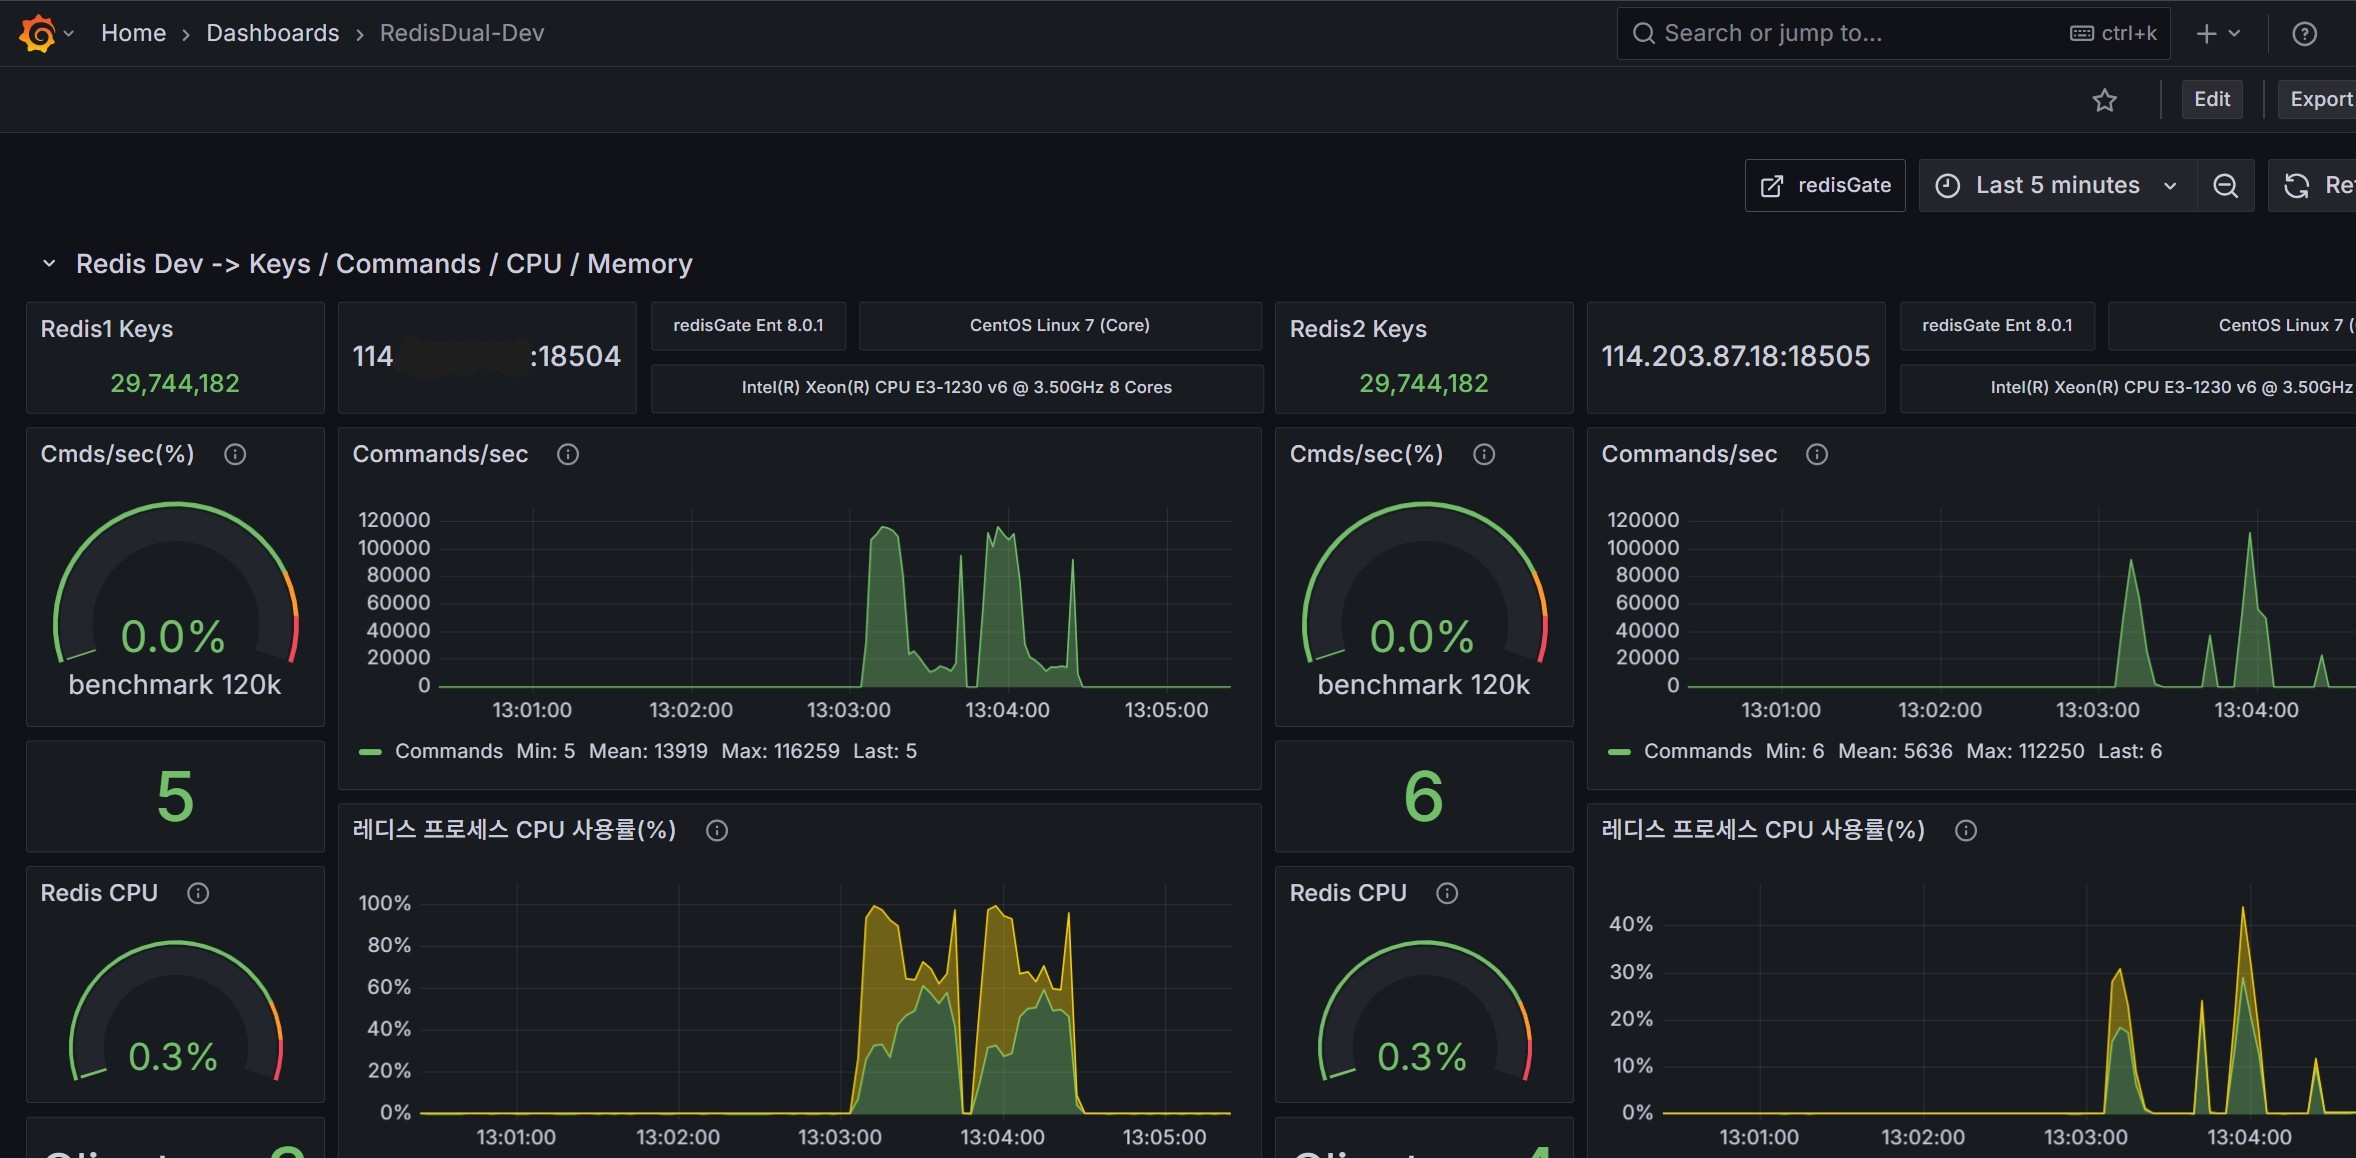Open the plus new-item dropdown

click(x=2217, y=34)
